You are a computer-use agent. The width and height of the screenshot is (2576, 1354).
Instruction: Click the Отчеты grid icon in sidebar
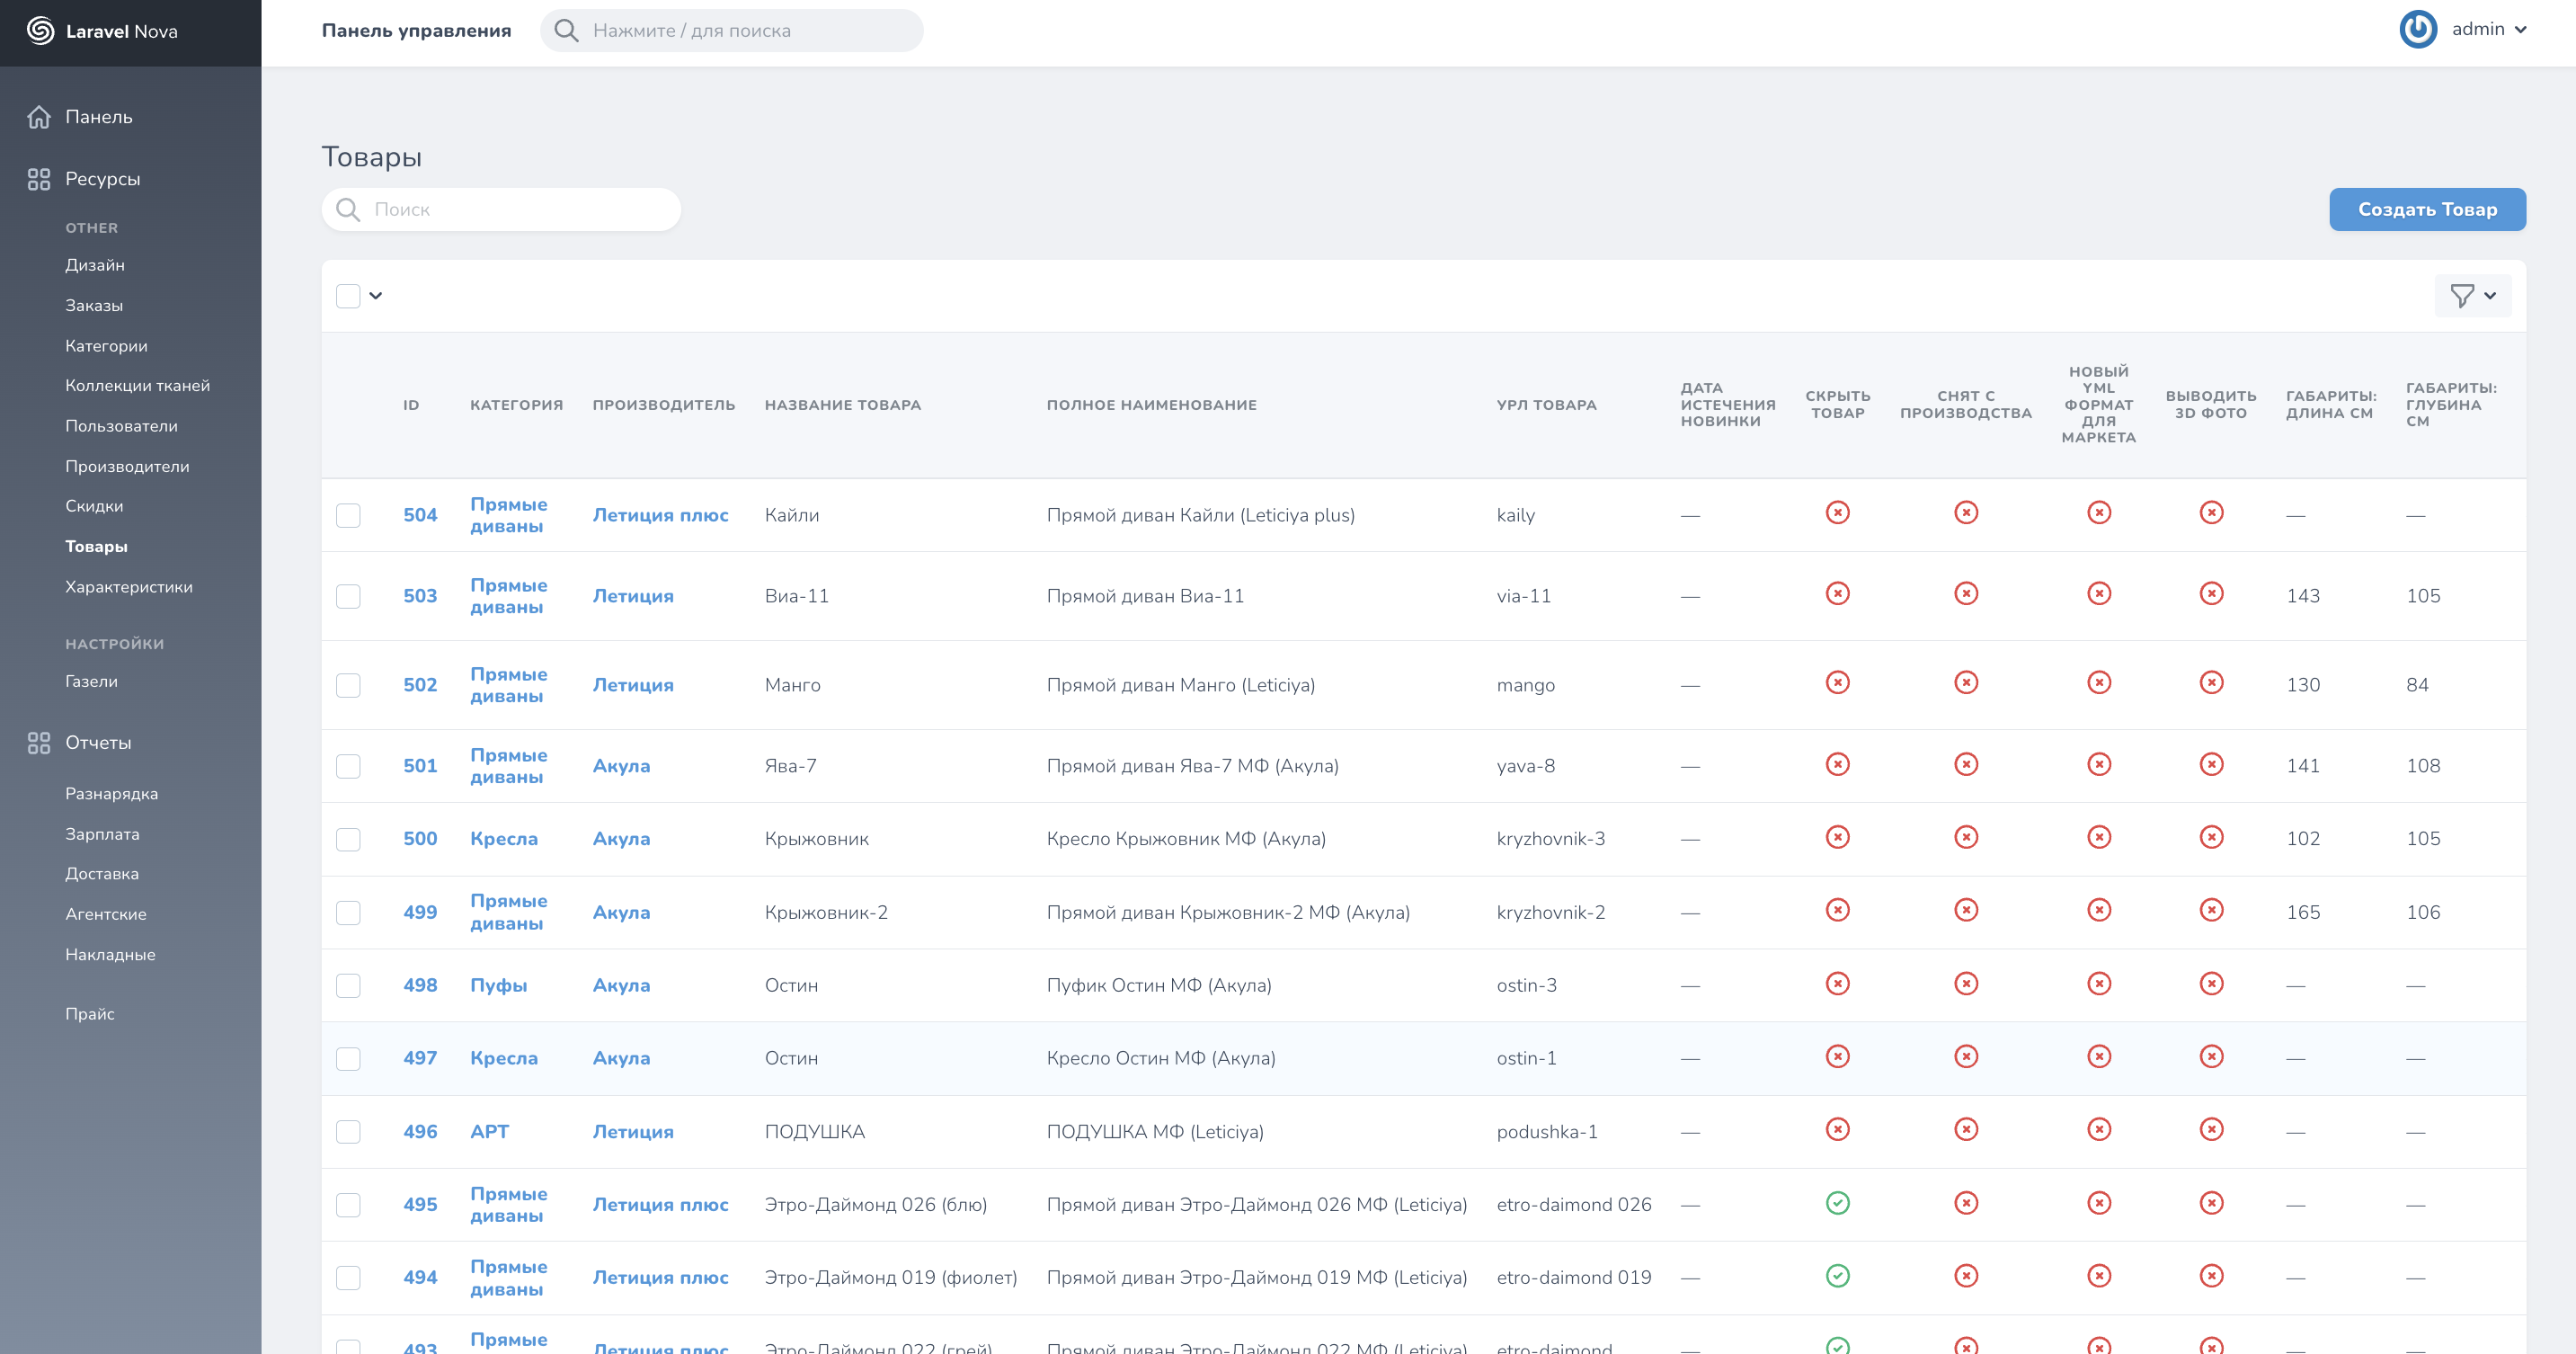tap(39, 743)
